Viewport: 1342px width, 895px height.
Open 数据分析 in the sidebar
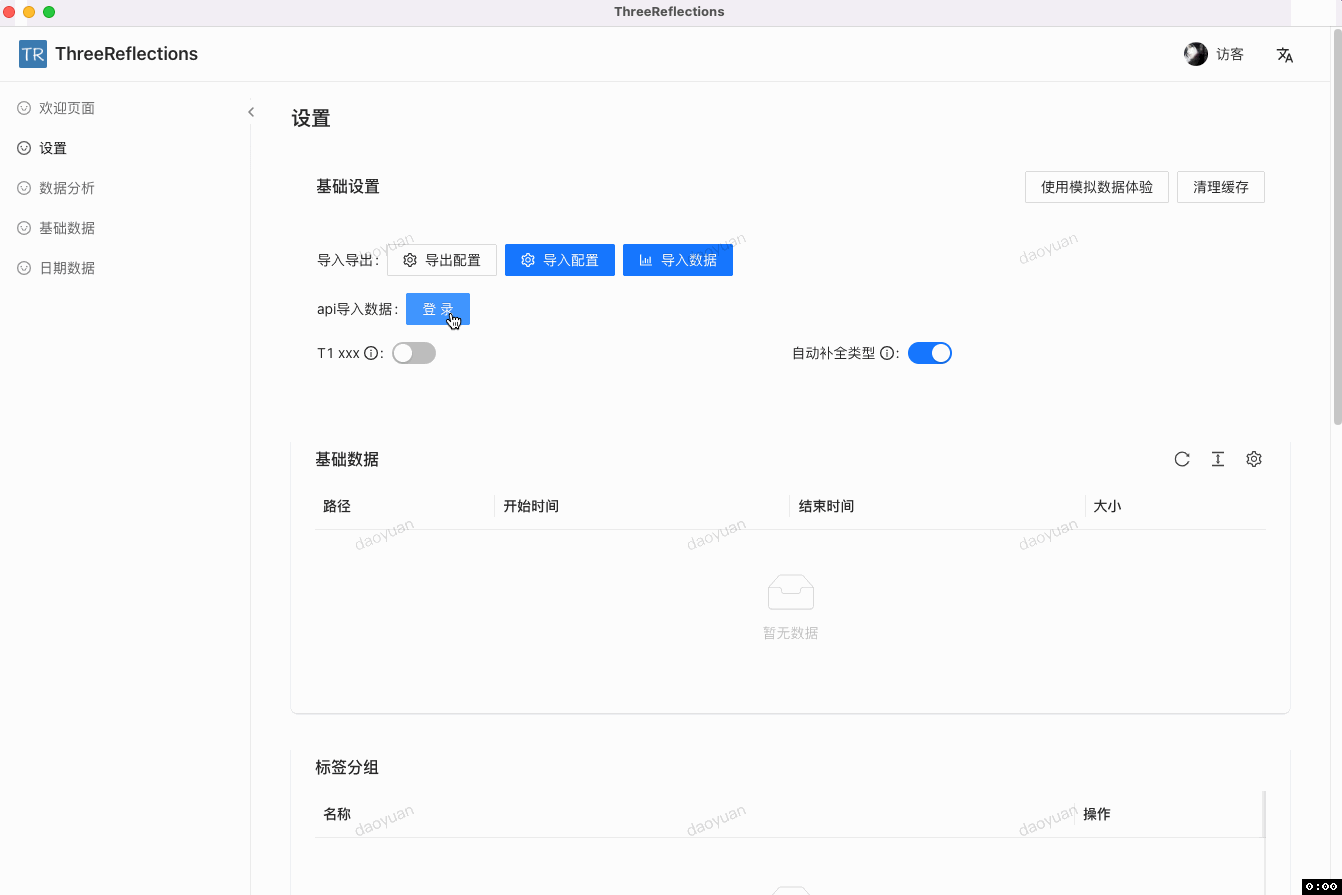(x=67, y=188)
